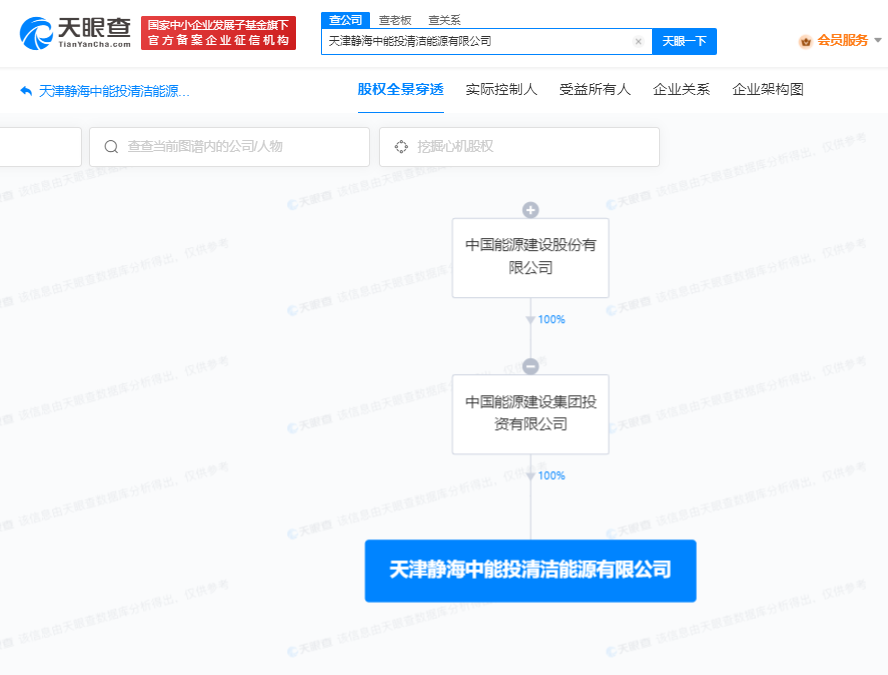Open the 股权全景穿透 tab

(x=400, y=89)
